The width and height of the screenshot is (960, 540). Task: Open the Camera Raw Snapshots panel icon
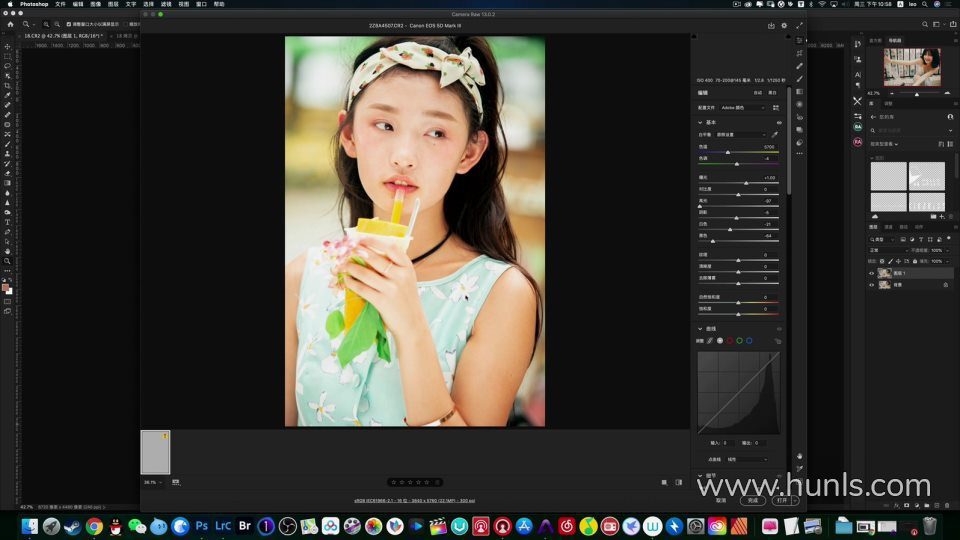click(x=800, y=130)
